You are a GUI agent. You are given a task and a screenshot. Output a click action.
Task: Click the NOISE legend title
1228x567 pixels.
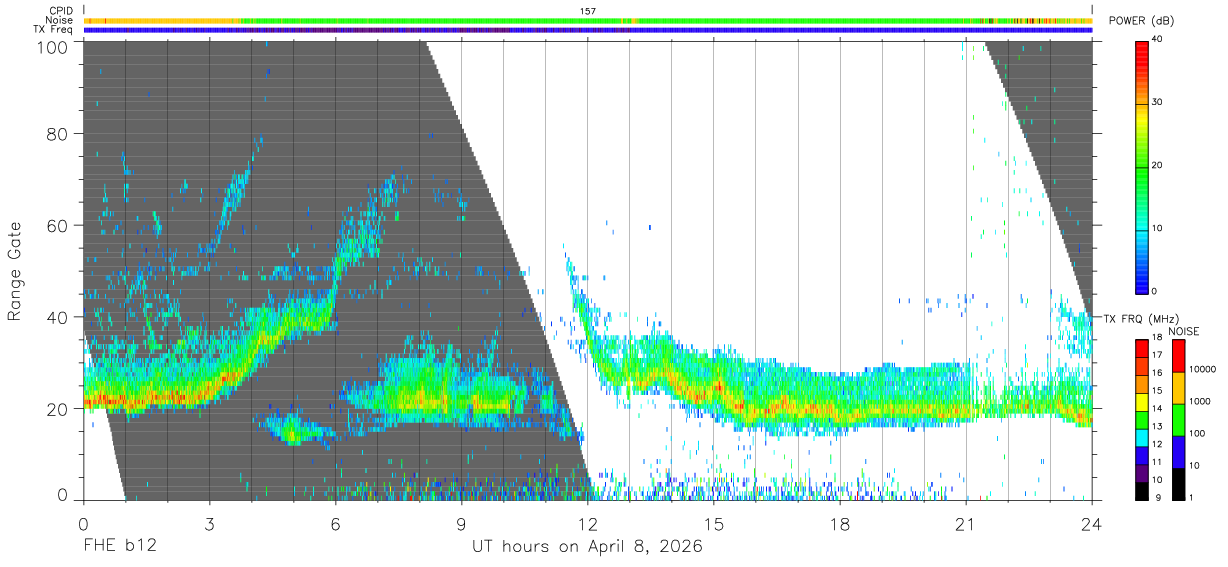coord(1185,331)
